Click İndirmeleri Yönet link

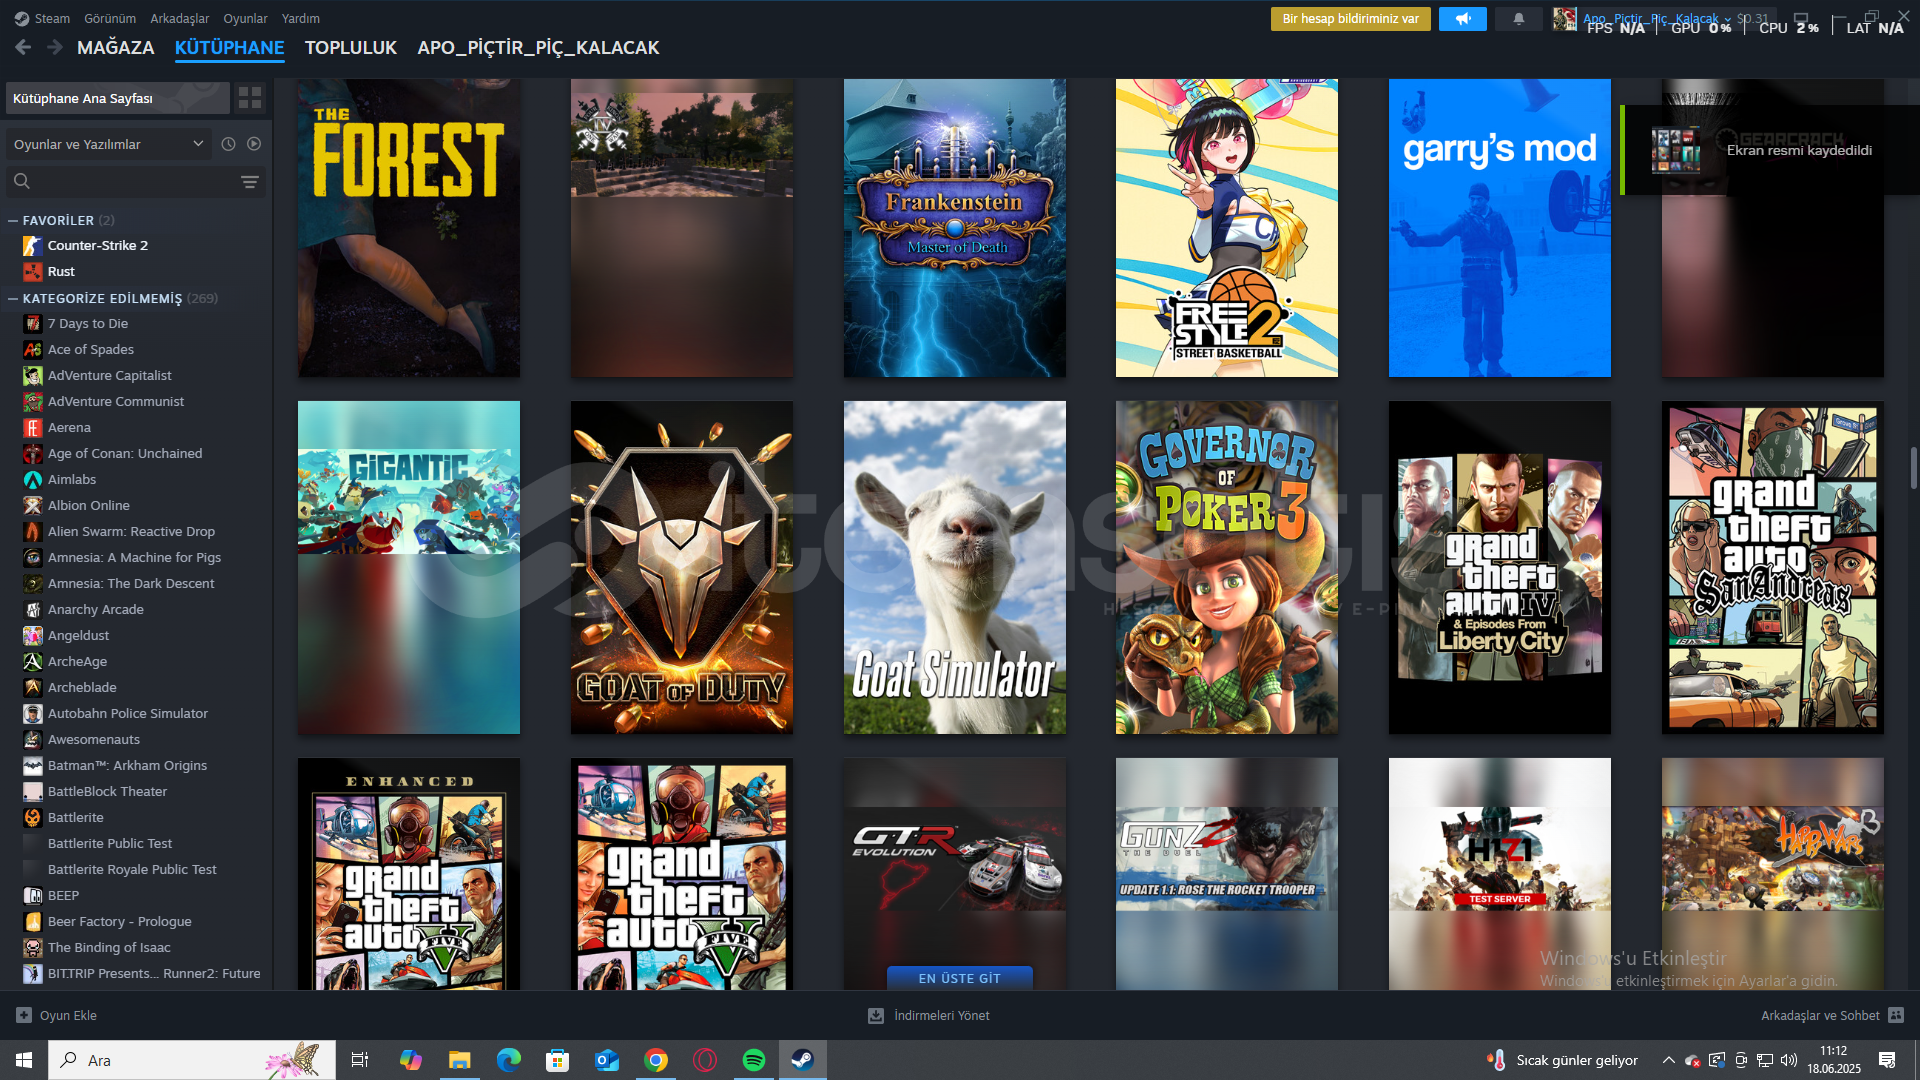[x=941, y=1015]
